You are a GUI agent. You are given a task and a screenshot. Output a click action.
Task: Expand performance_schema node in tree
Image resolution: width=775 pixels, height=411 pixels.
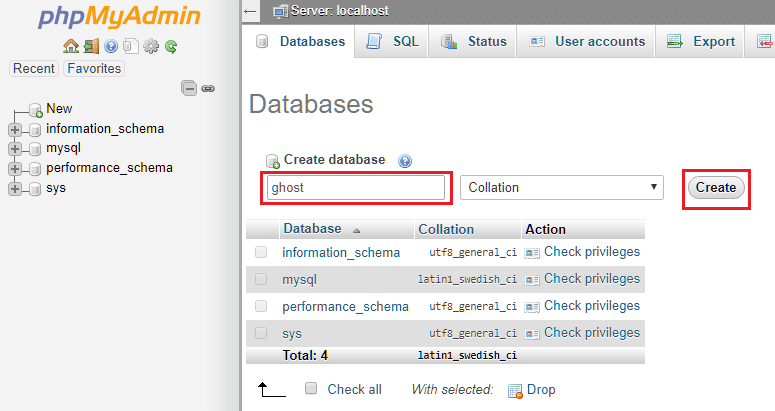point(15,169)
